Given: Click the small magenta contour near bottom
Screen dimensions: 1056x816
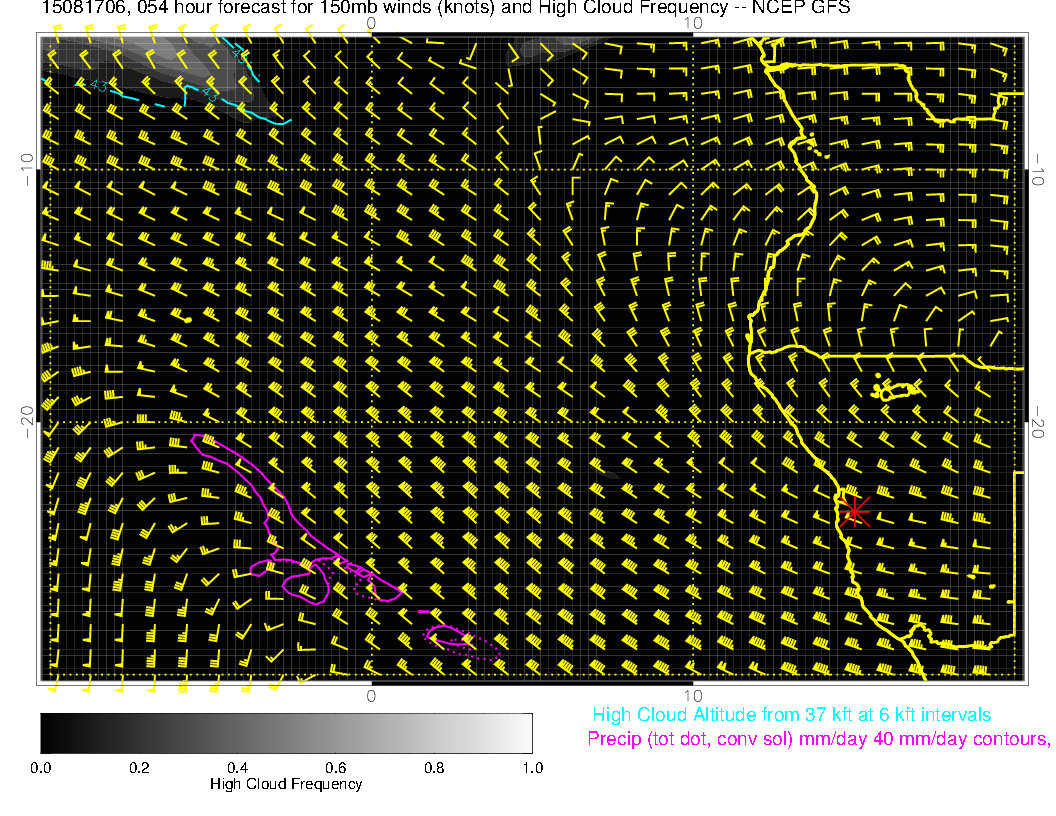Looking at the screenshot, I should point(447,637).
